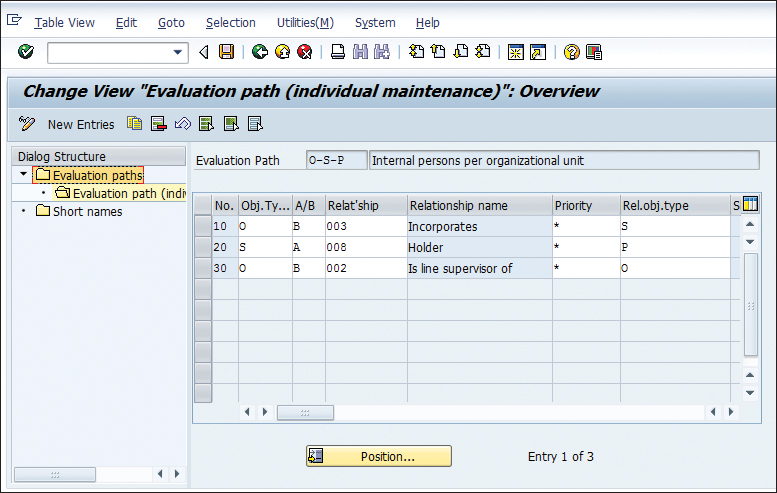The height and width of the screenshot is (493, 777).
Task: Click the Delete entry icon
Action: click(x=159, y=123)
